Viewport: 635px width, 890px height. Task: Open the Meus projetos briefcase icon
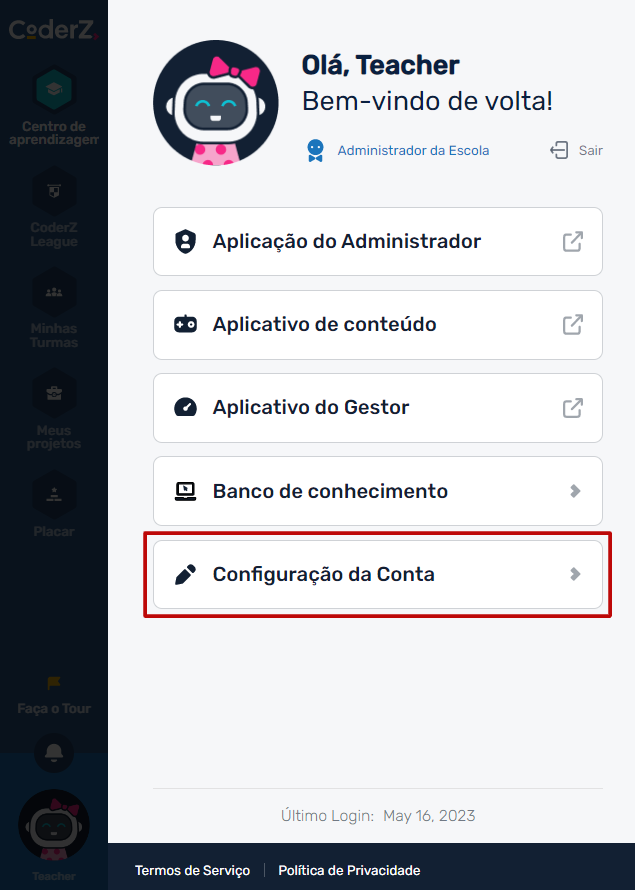click(54, 393)
